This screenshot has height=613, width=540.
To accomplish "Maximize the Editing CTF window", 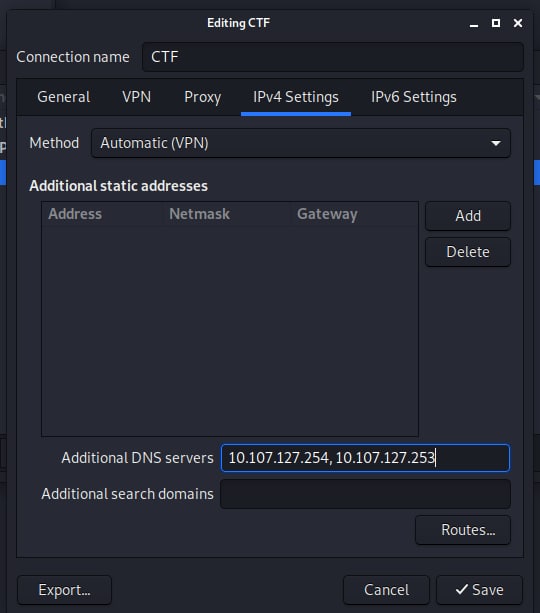I will pos(496,23).
